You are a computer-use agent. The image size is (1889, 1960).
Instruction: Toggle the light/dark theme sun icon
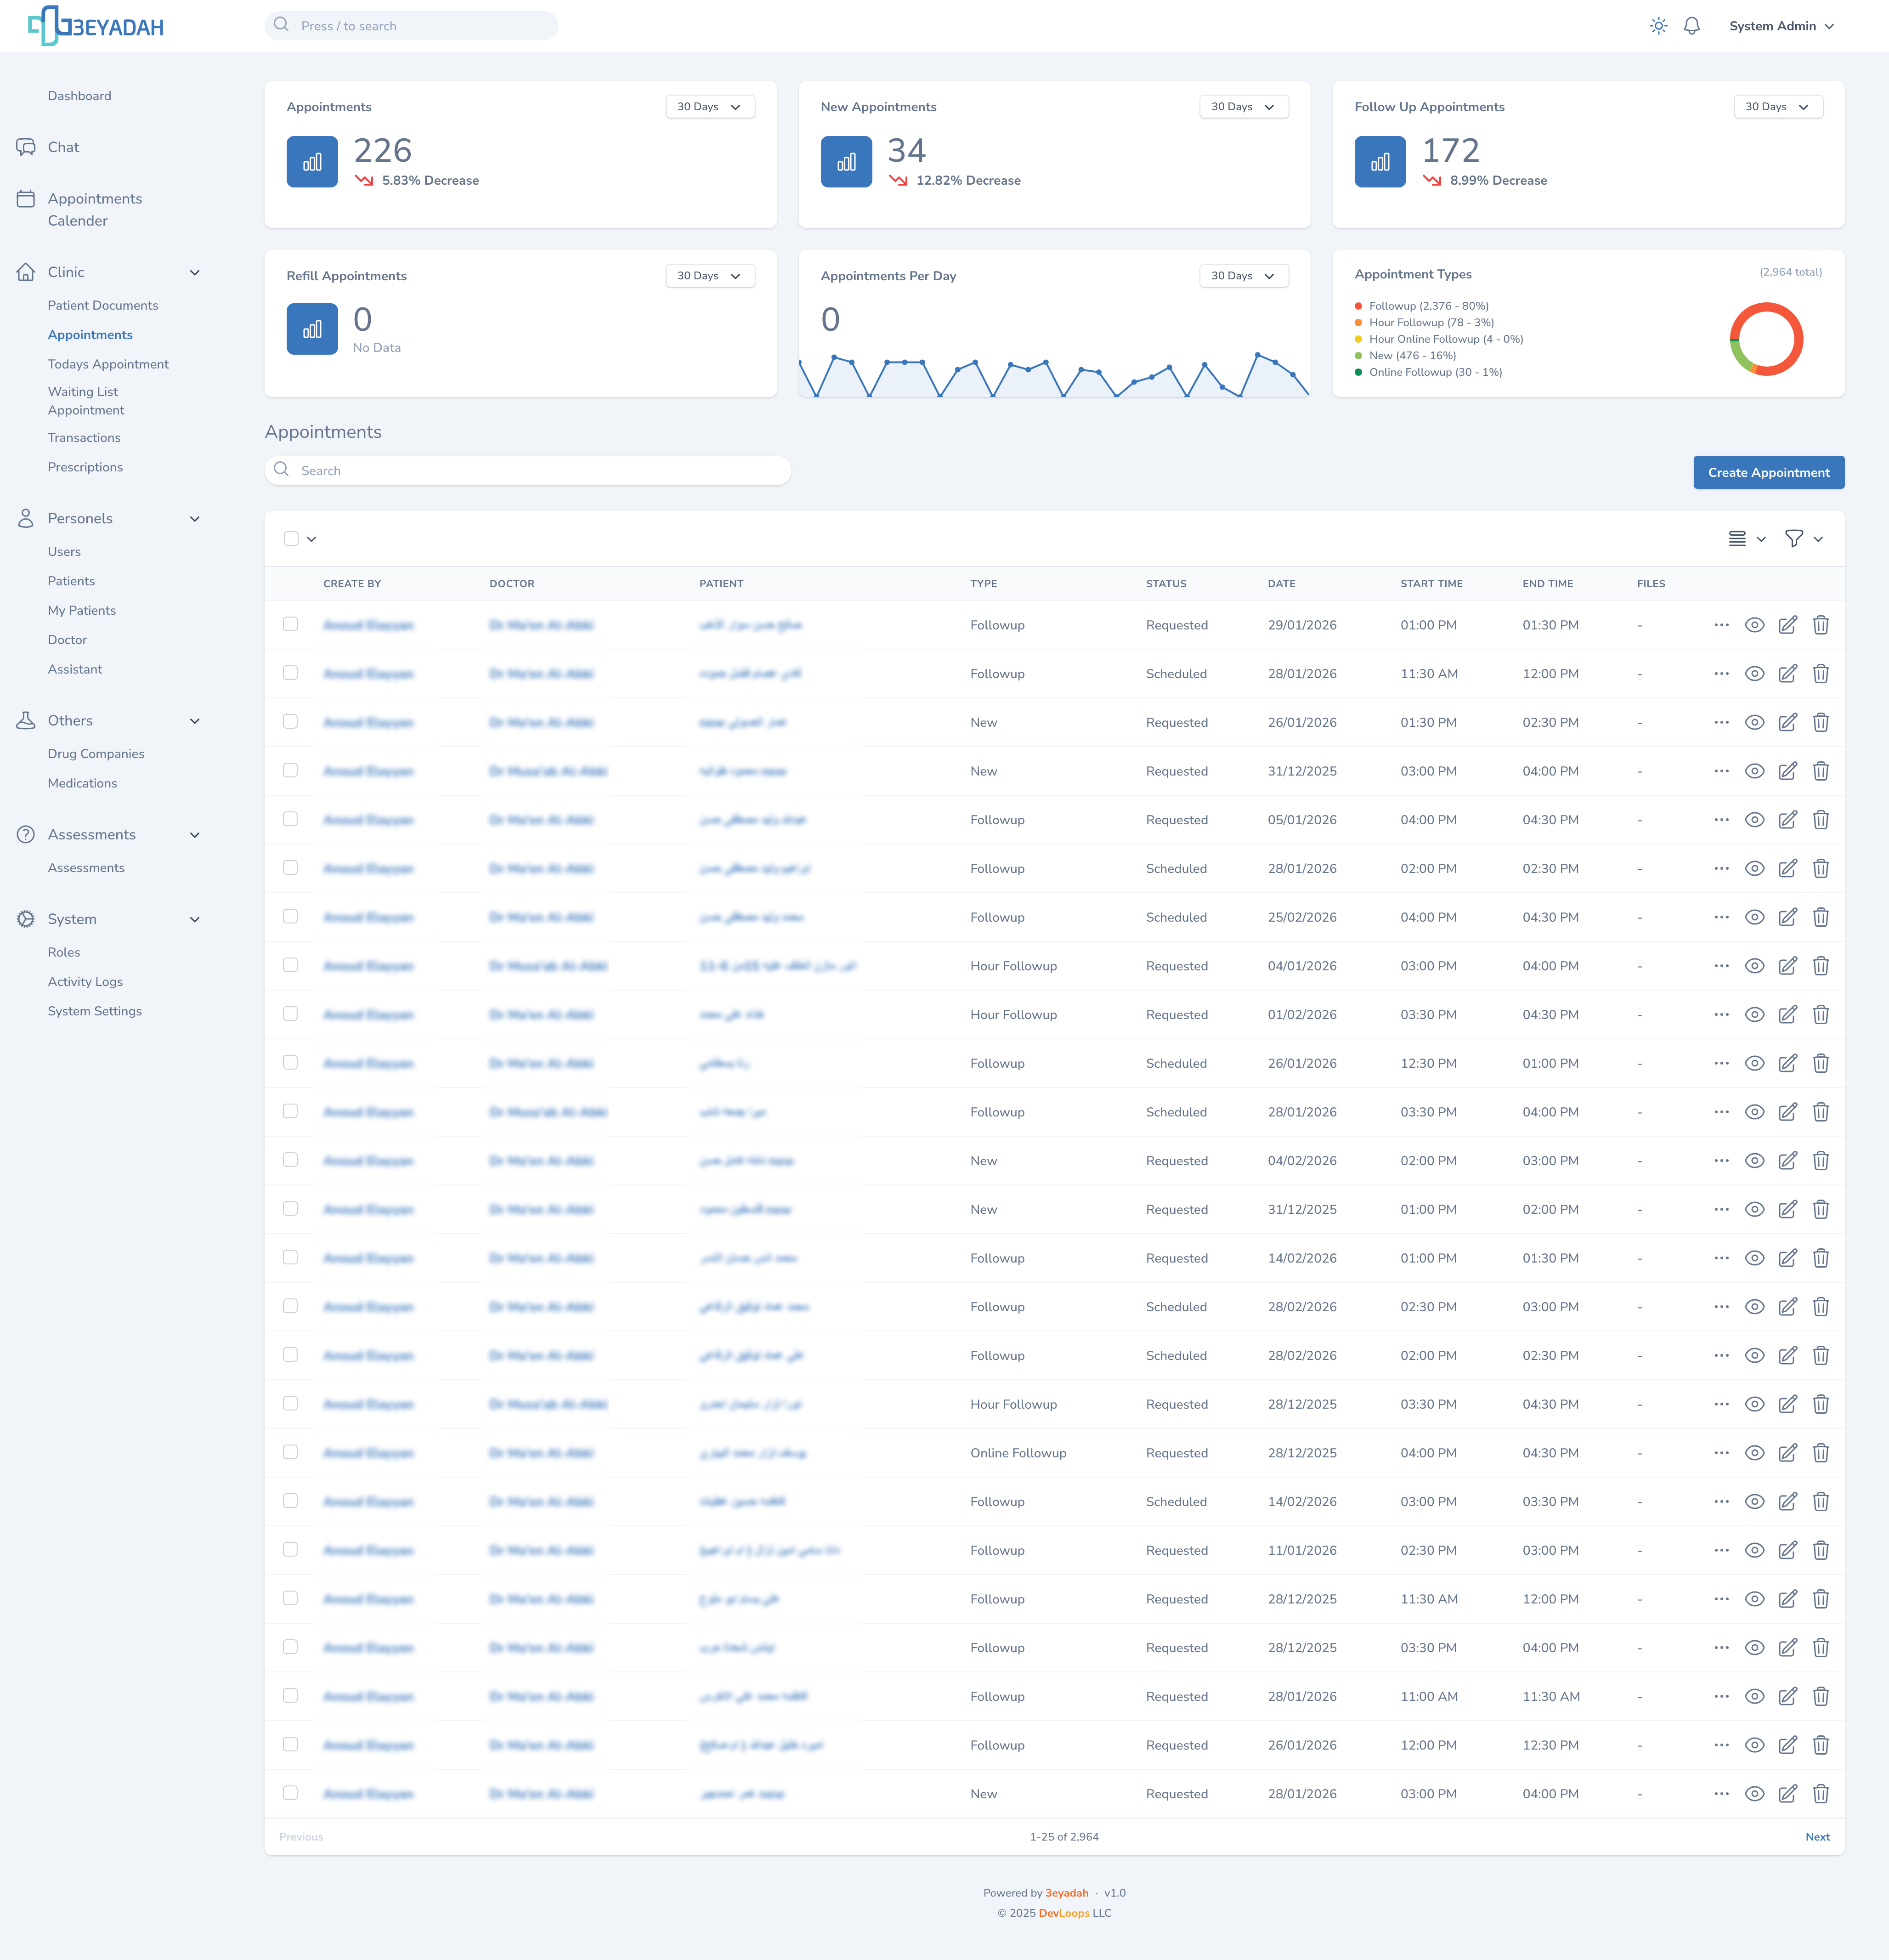(1658, 26)
